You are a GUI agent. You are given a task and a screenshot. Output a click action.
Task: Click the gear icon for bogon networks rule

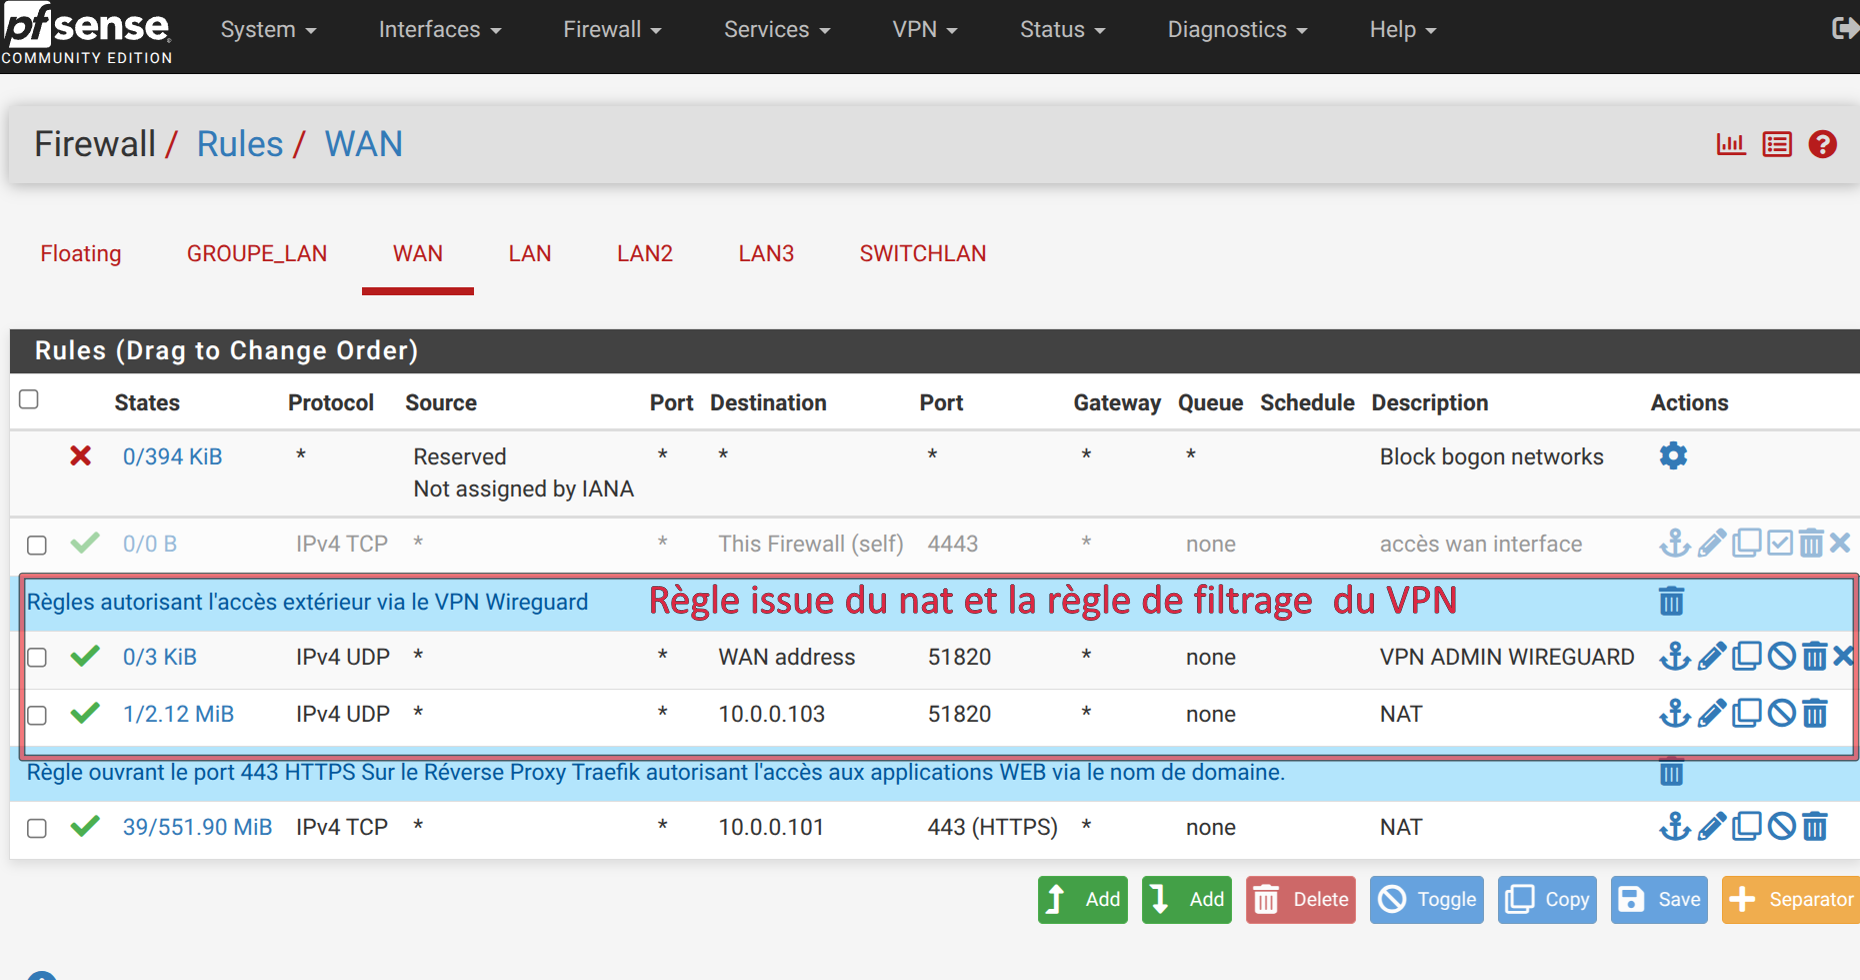[x=1673, y=456]
